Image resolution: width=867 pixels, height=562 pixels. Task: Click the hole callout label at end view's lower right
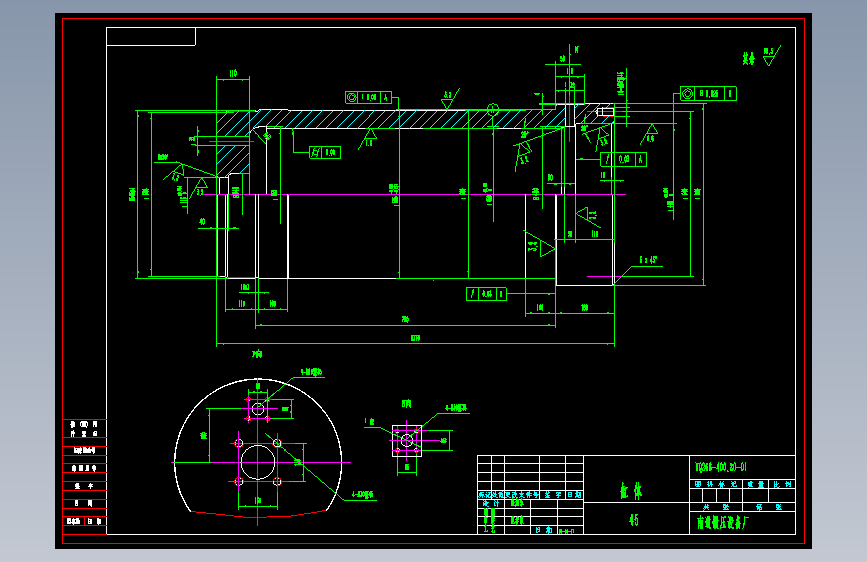pyautogui.click(x=363, y=495)
